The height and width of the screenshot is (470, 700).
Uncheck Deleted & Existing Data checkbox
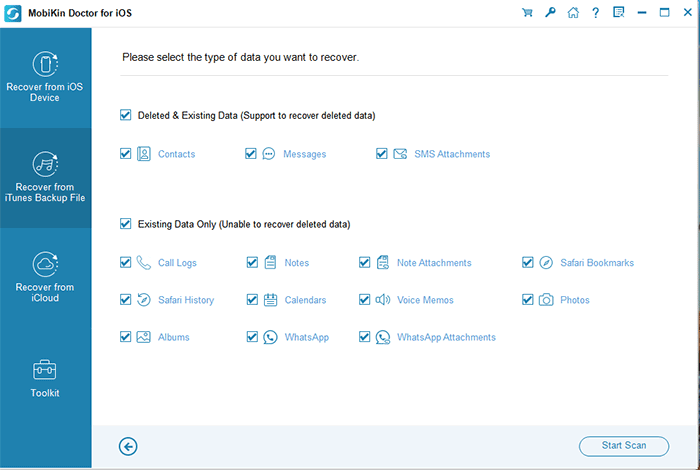tap(125, 115)
